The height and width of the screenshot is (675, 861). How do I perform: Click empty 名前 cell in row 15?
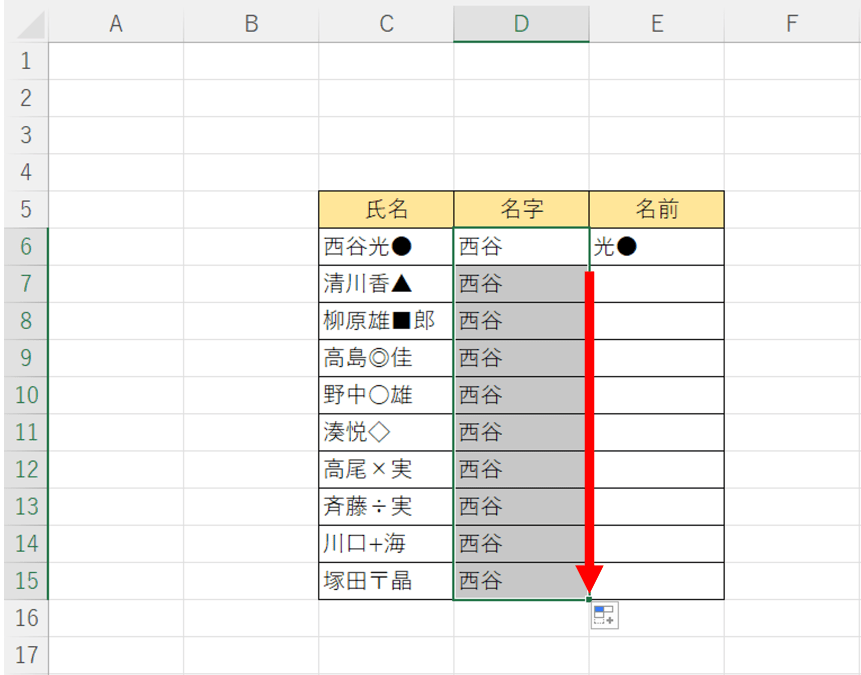(657, 581)
